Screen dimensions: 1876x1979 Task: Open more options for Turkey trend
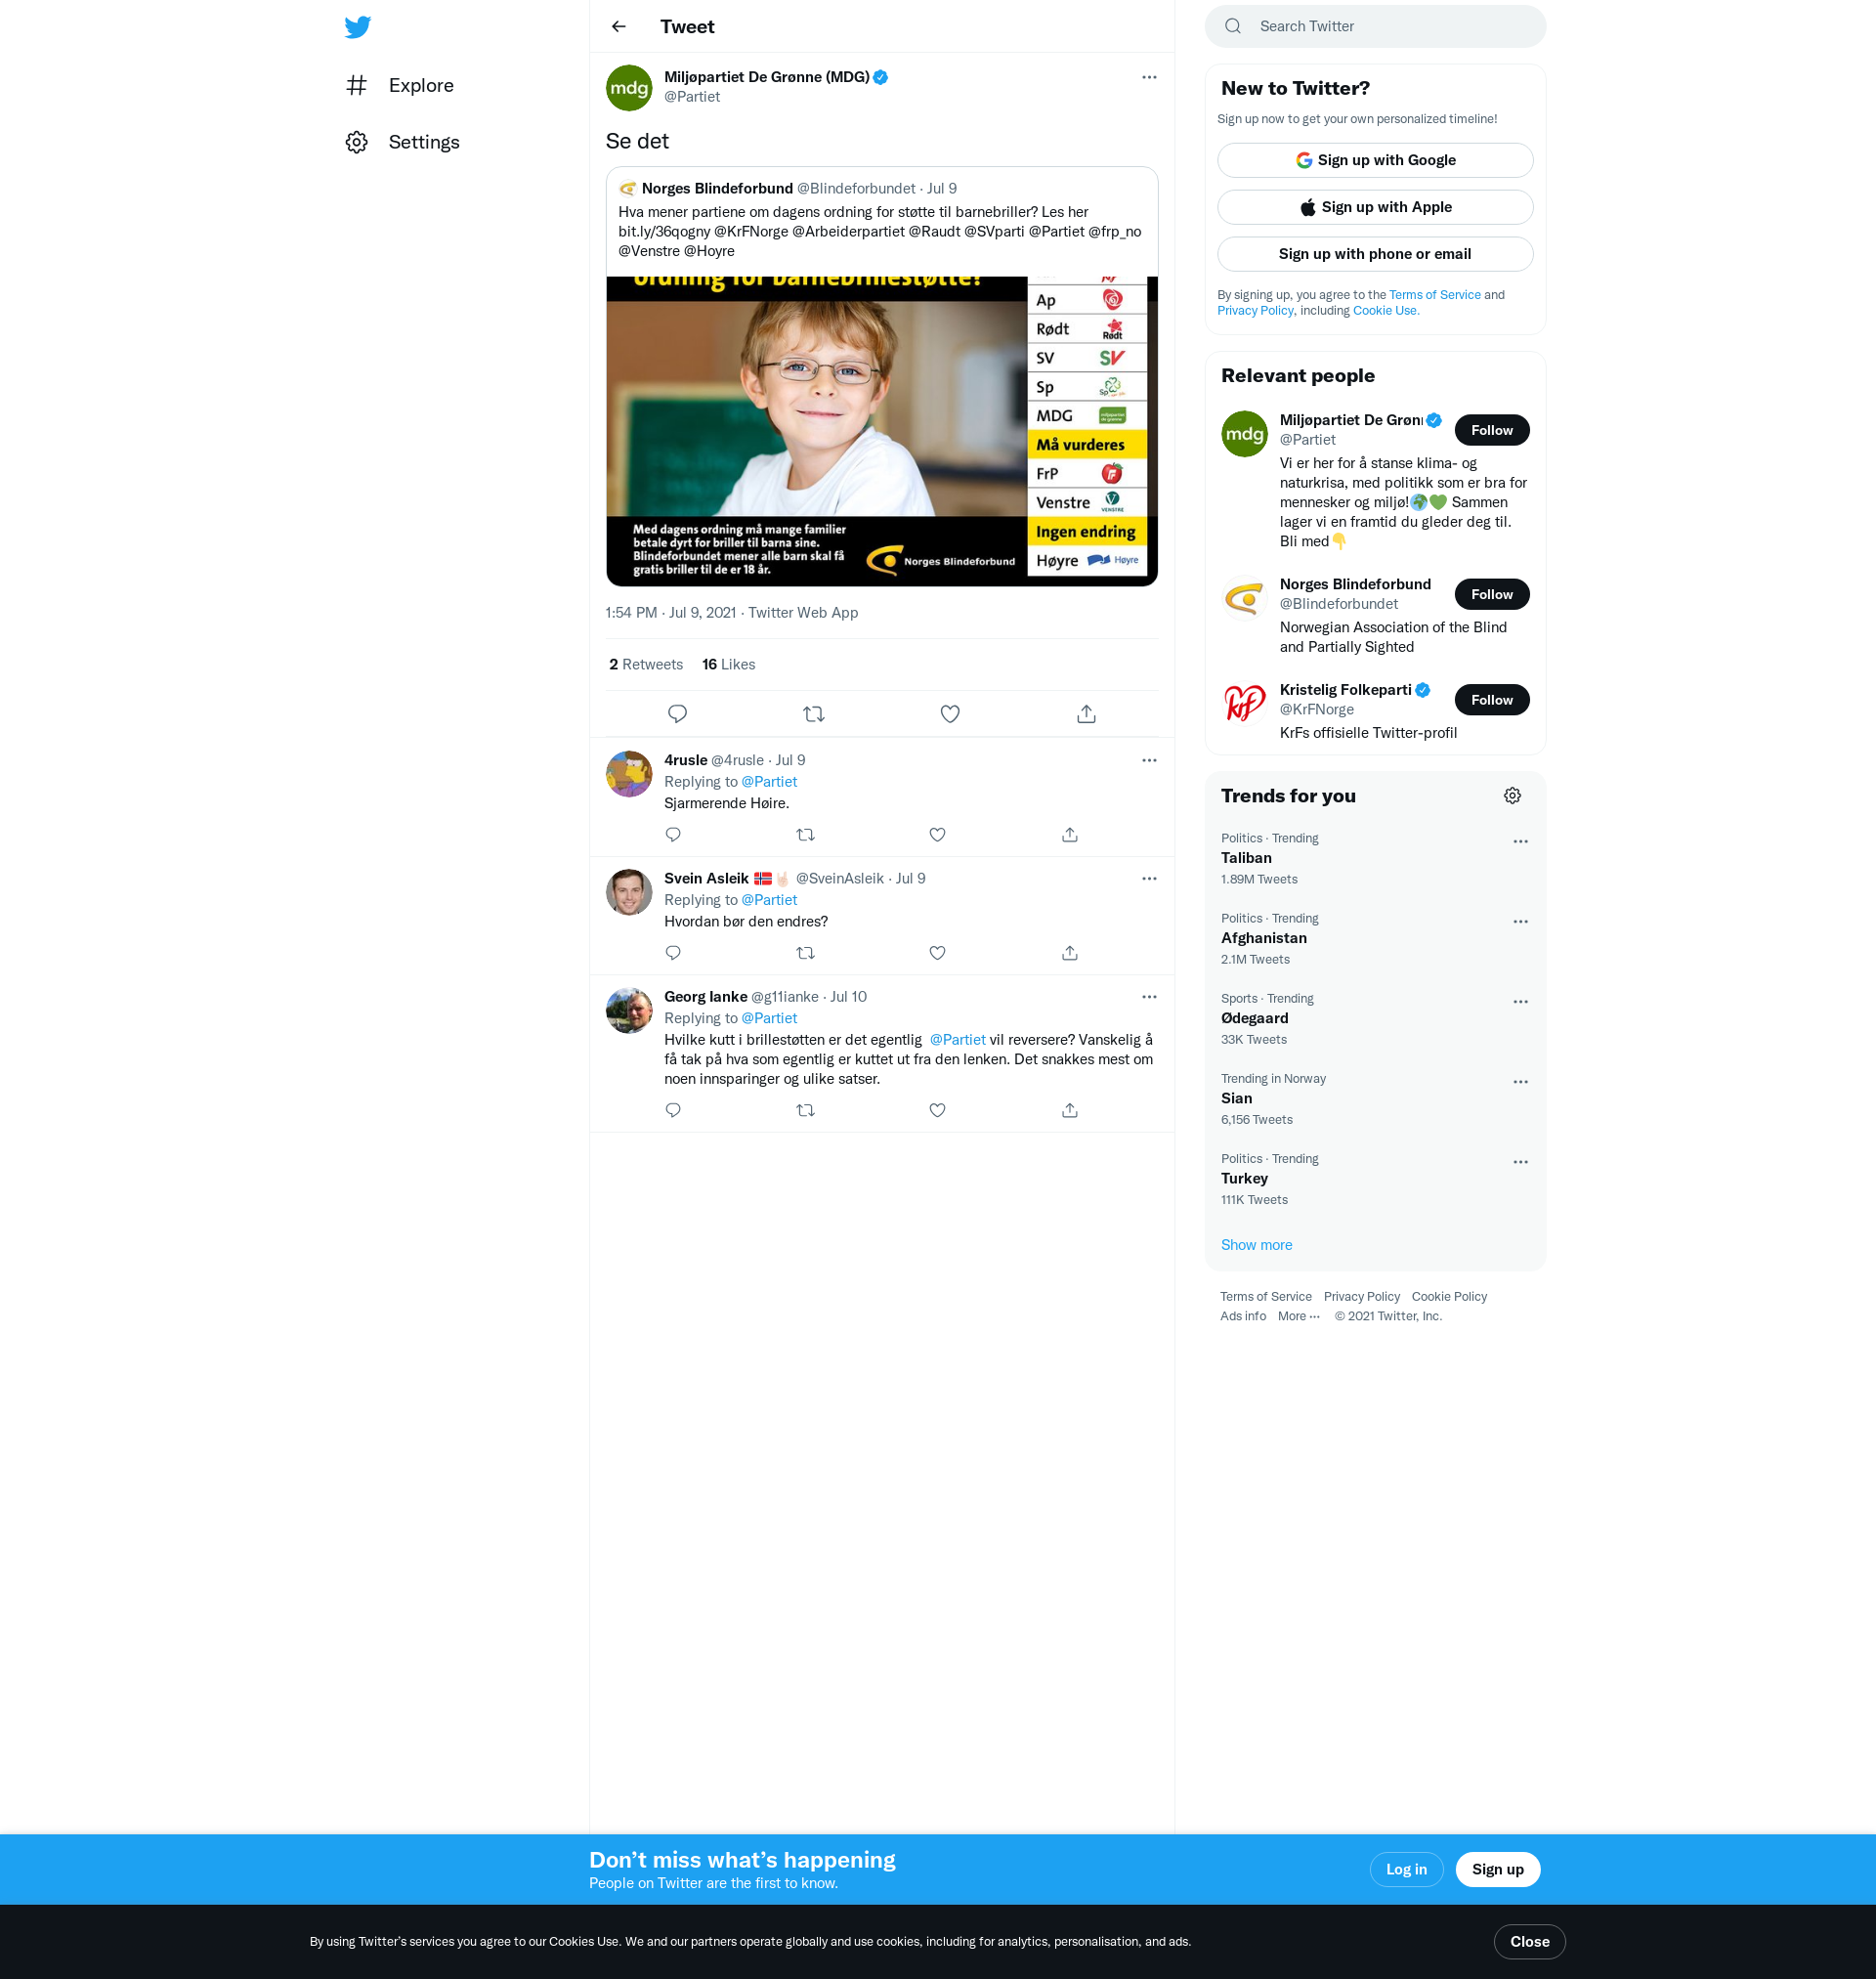click(x=1520, y=1162)
